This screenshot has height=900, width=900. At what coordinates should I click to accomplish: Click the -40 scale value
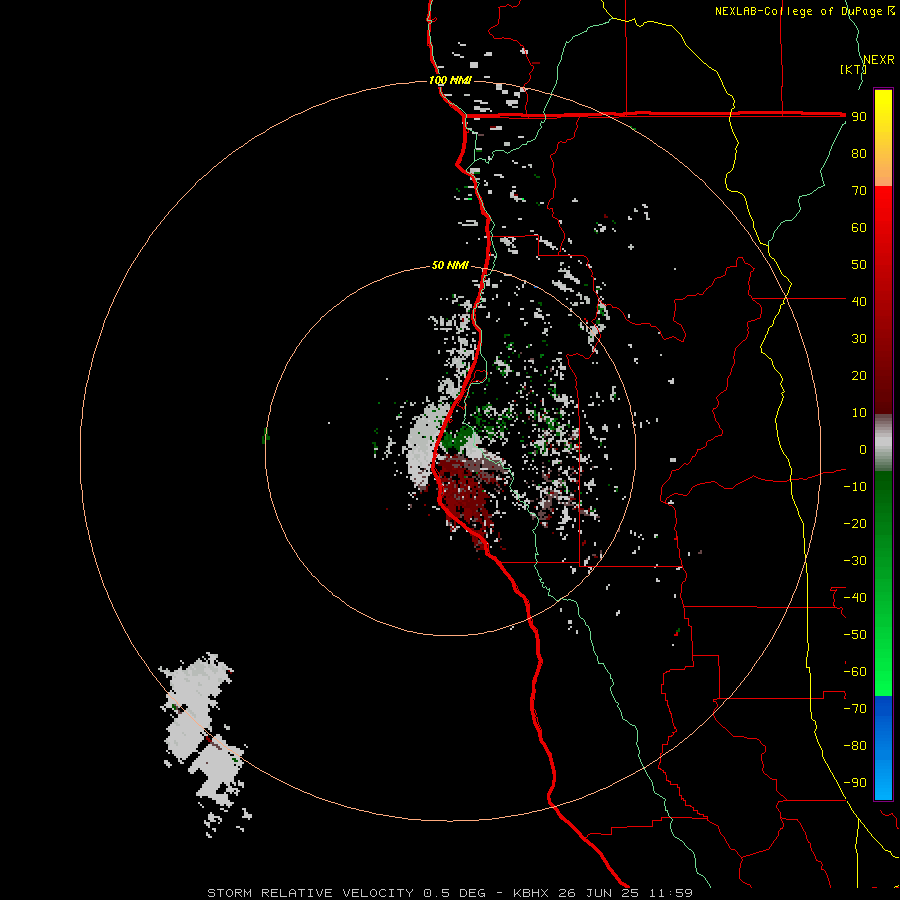855,598
